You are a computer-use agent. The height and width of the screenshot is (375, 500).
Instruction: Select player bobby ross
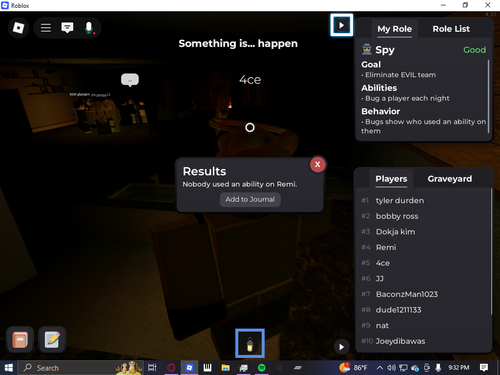(423, 216)
